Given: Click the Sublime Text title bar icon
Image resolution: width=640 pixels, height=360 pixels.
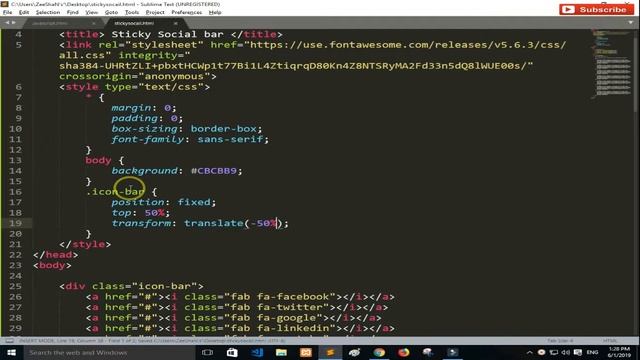Looking at the screenshot, I should 4,4.
